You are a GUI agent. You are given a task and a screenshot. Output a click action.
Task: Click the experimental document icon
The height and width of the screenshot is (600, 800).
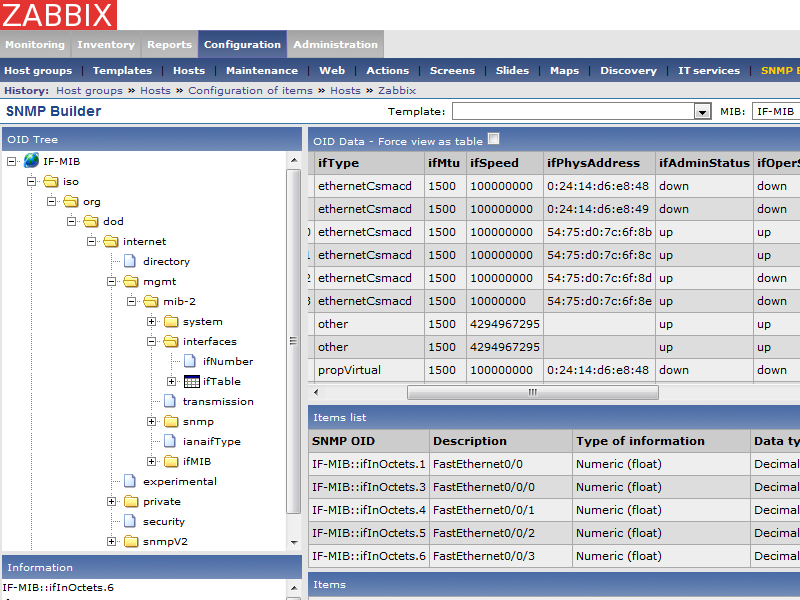(x=130, y=481)
